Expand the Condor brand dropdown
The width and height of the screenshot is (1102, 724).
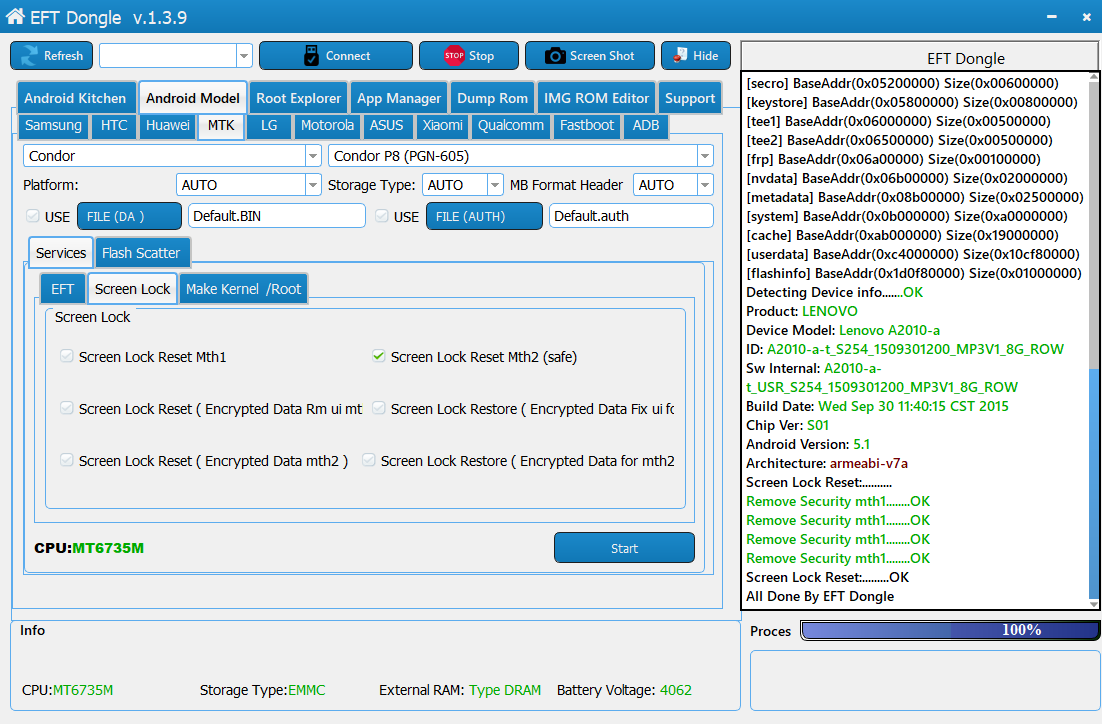[x=313, y=156]
